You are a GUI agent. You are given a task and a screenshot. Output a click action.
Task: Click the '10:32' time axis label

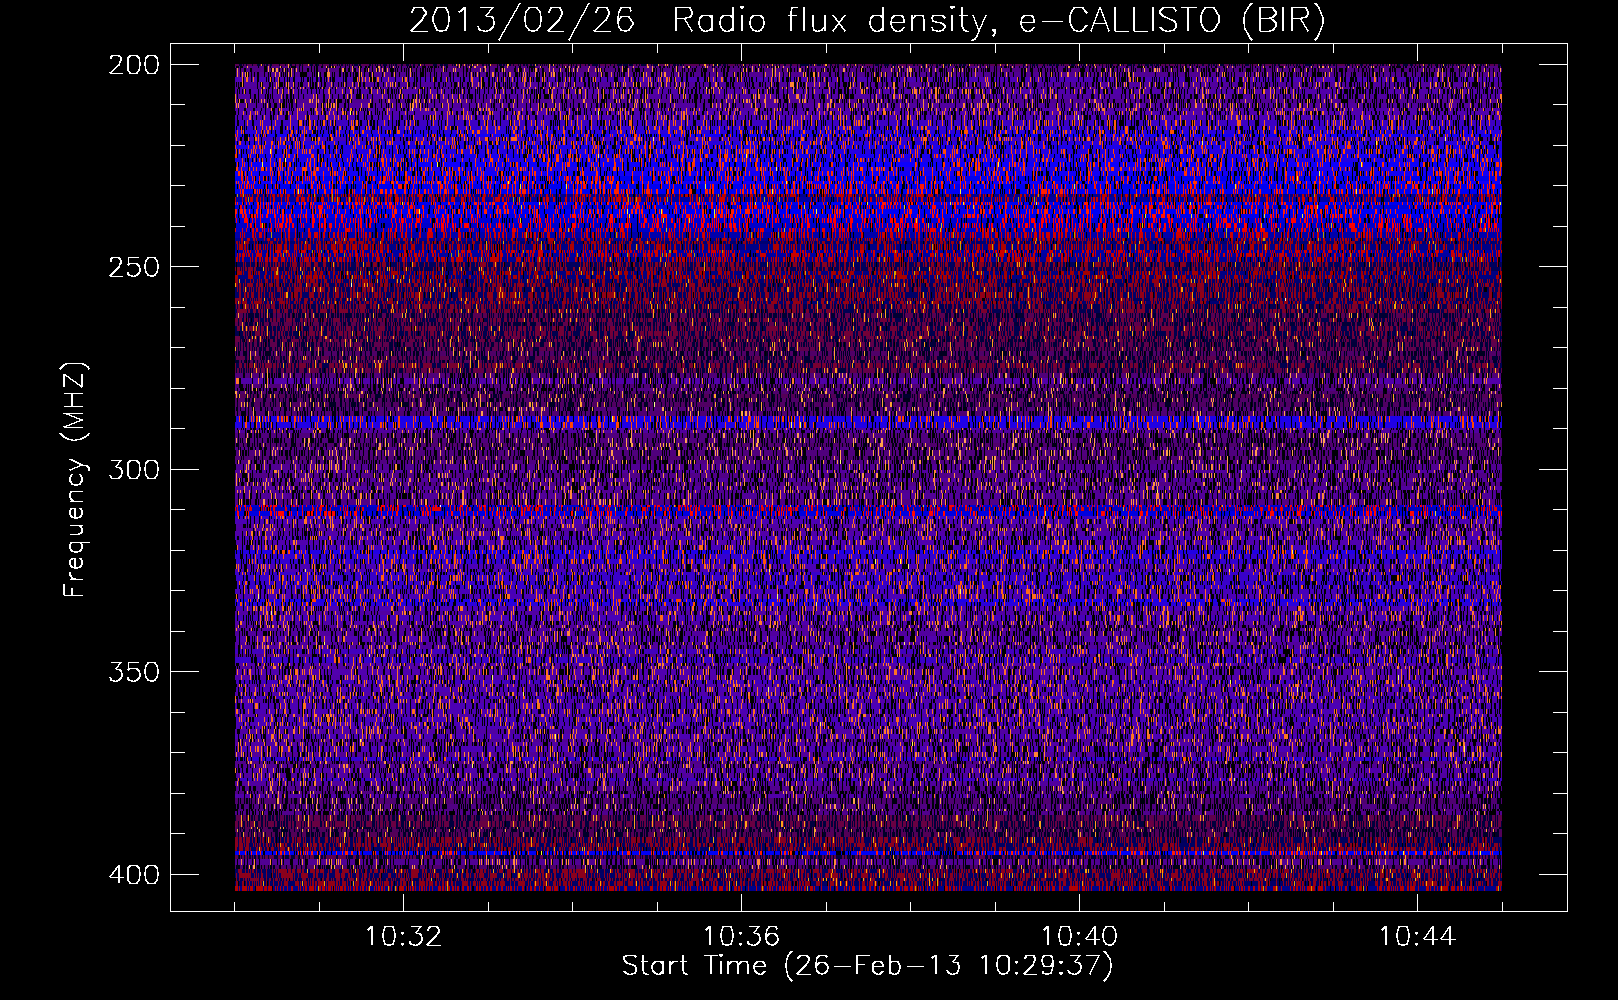click(403, 937)
